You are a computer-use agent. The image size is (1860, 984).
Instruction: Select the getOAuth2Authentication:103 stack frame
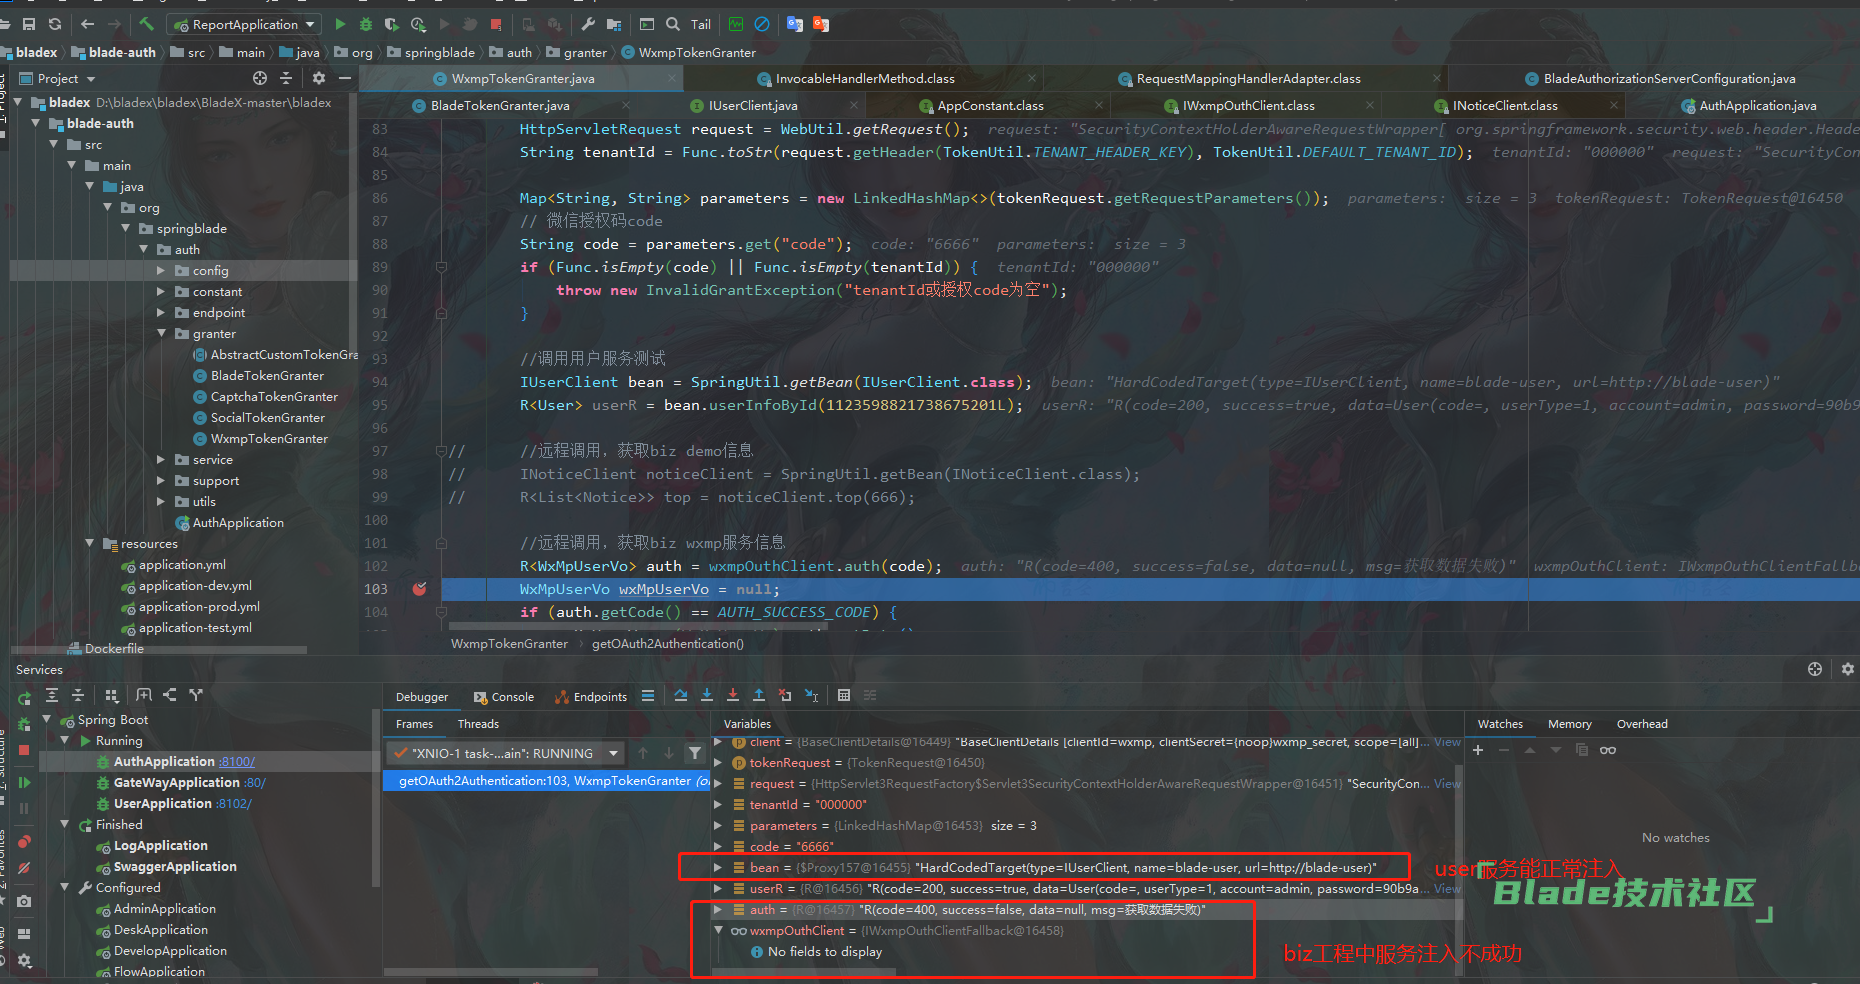(x=547, y=781)
